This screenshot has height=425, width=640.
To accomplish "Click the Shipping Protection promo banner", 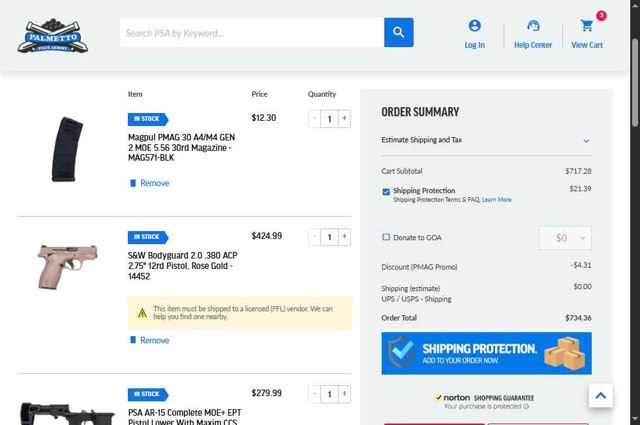I will pyautogui.click(x=486, y=353).
